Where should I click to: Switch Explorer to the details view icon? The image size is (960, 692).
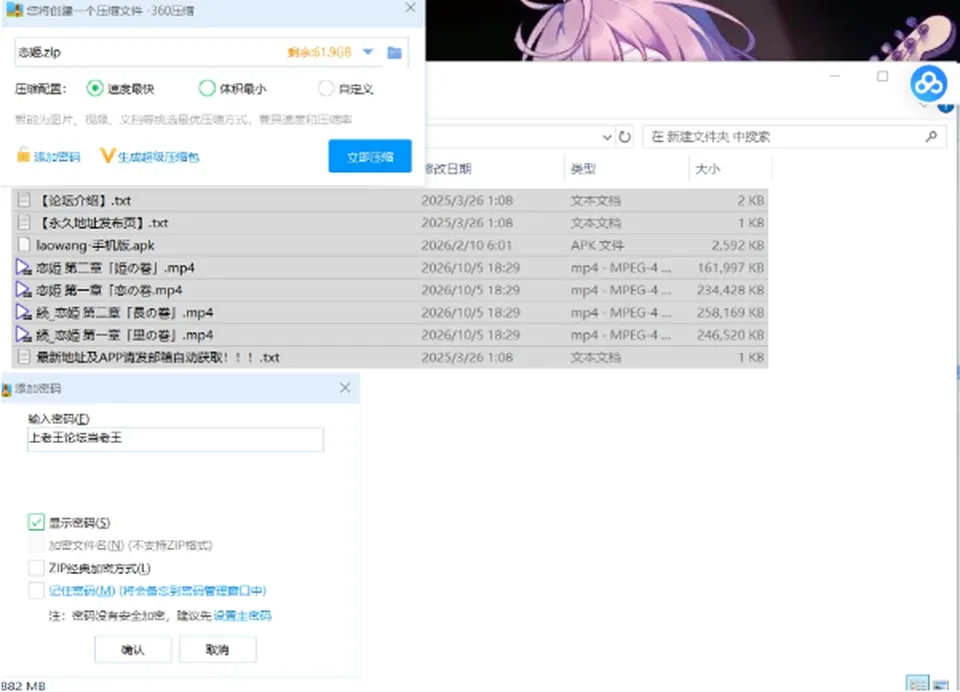click(x=917, y=683)
